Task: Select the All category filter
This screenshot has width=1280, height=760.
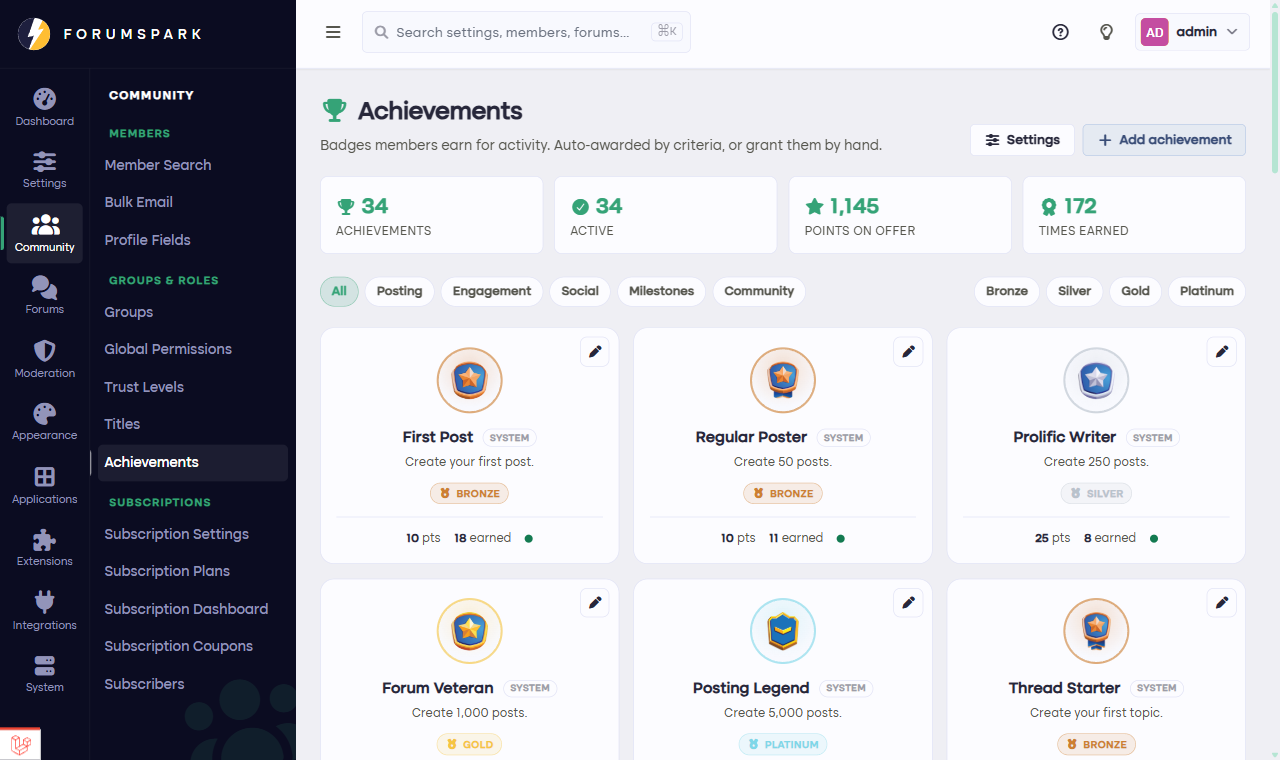Action: [x=339, y=291]
